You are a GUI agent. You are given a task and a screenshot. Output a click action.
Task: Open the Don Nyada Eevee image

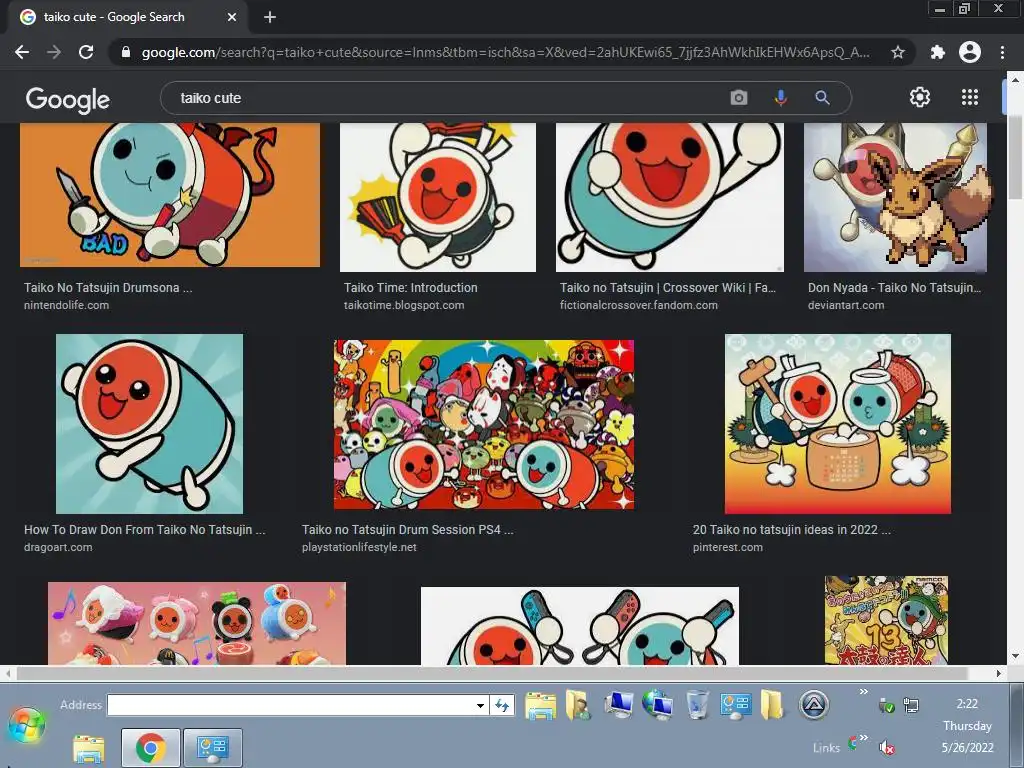(895, 197)
